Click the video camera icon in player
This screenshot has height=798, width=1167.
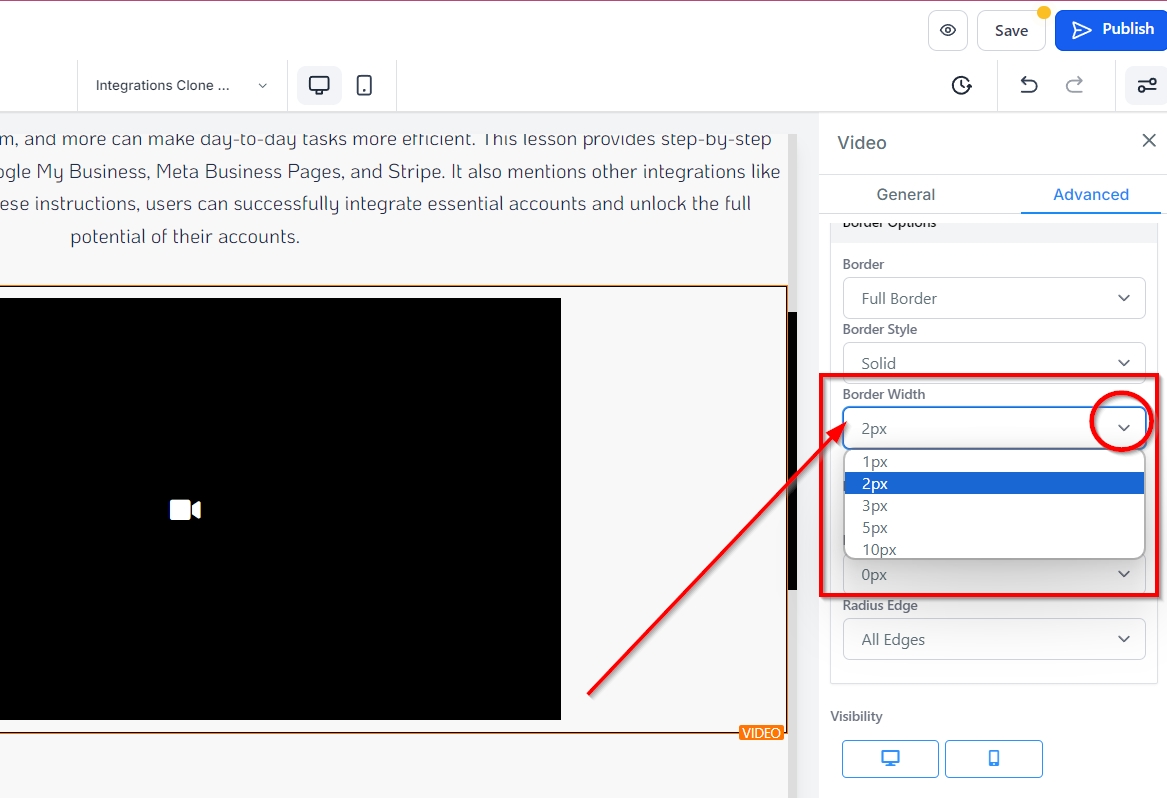click(185, 510)
